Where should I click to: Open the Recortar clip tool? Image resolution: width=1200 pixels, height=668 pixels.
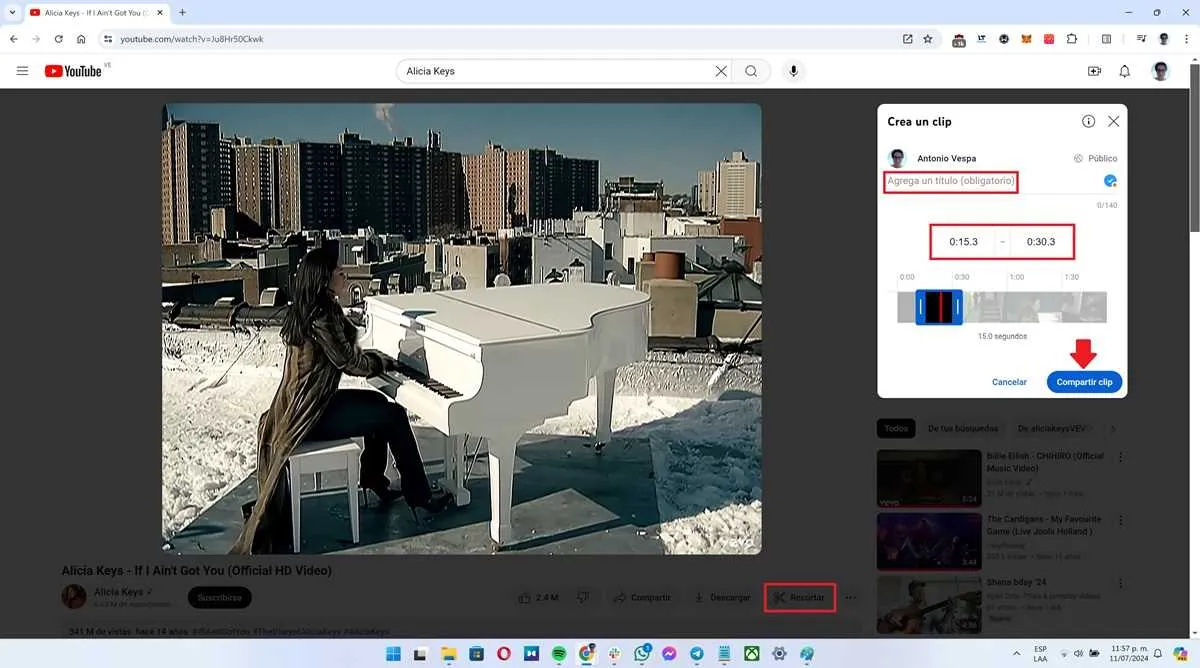pos(800,597)
